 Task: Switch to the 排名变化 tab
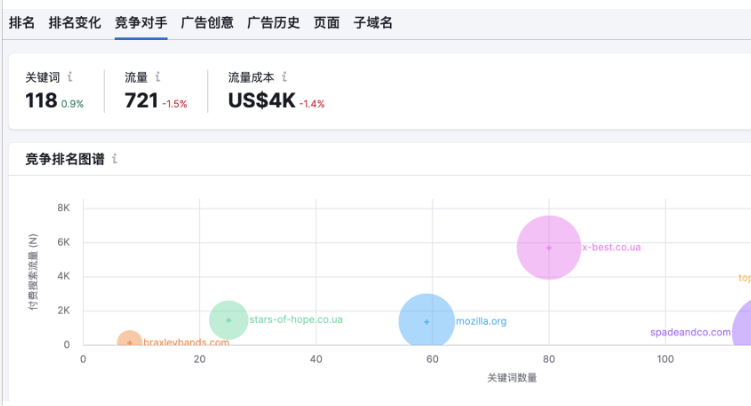pyautogui.click(x=75, y=22)
